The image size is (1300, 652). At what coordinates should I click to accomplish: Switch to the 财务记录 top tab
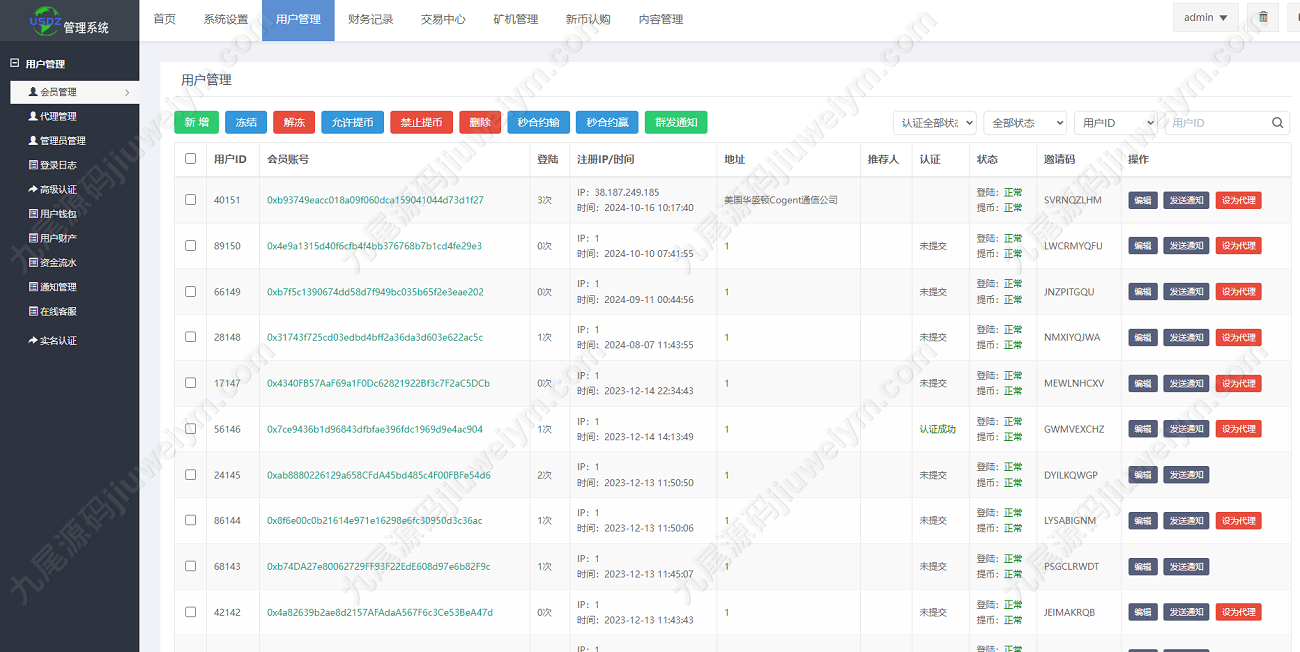point(371,19)
